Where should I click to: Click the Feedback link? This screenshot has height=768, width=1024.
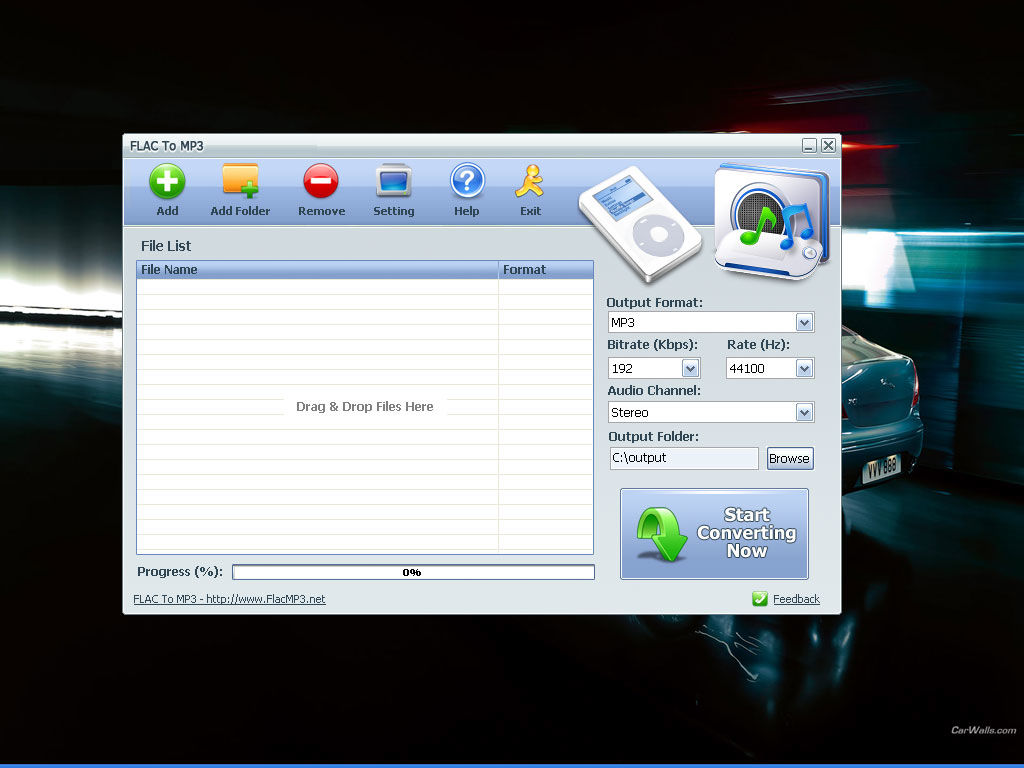796,599
